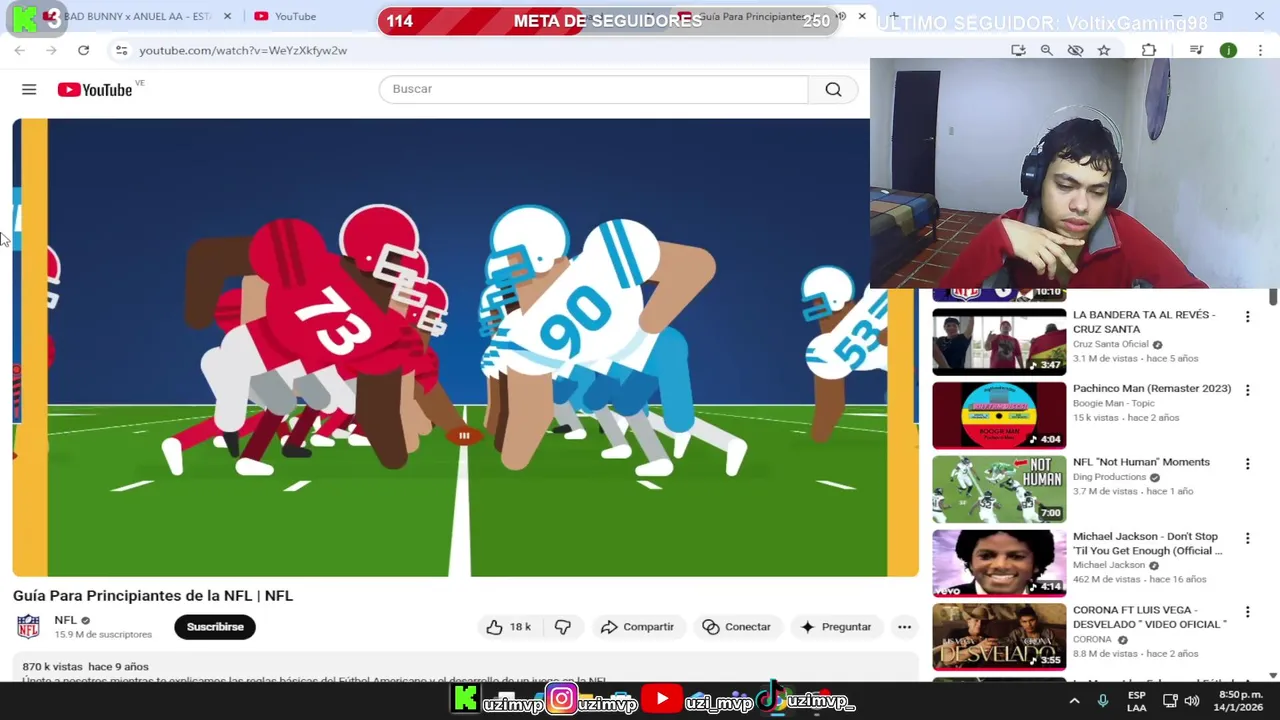Open the zoom magnifier icon in address bar
Image resolution: width=1280 pixels, height=720 pixels.
coord(1046,50)
